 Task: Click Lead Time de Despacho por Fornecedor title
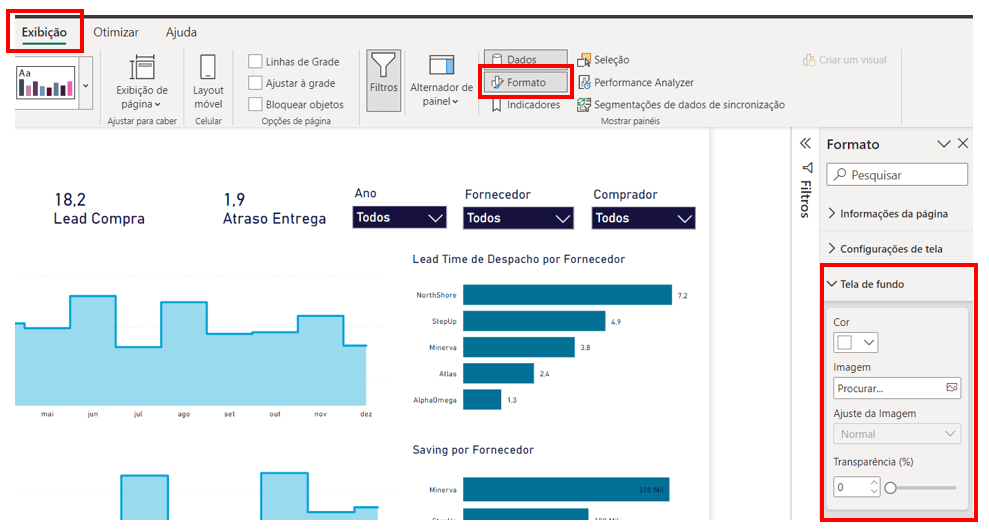(x=518, y=259)
